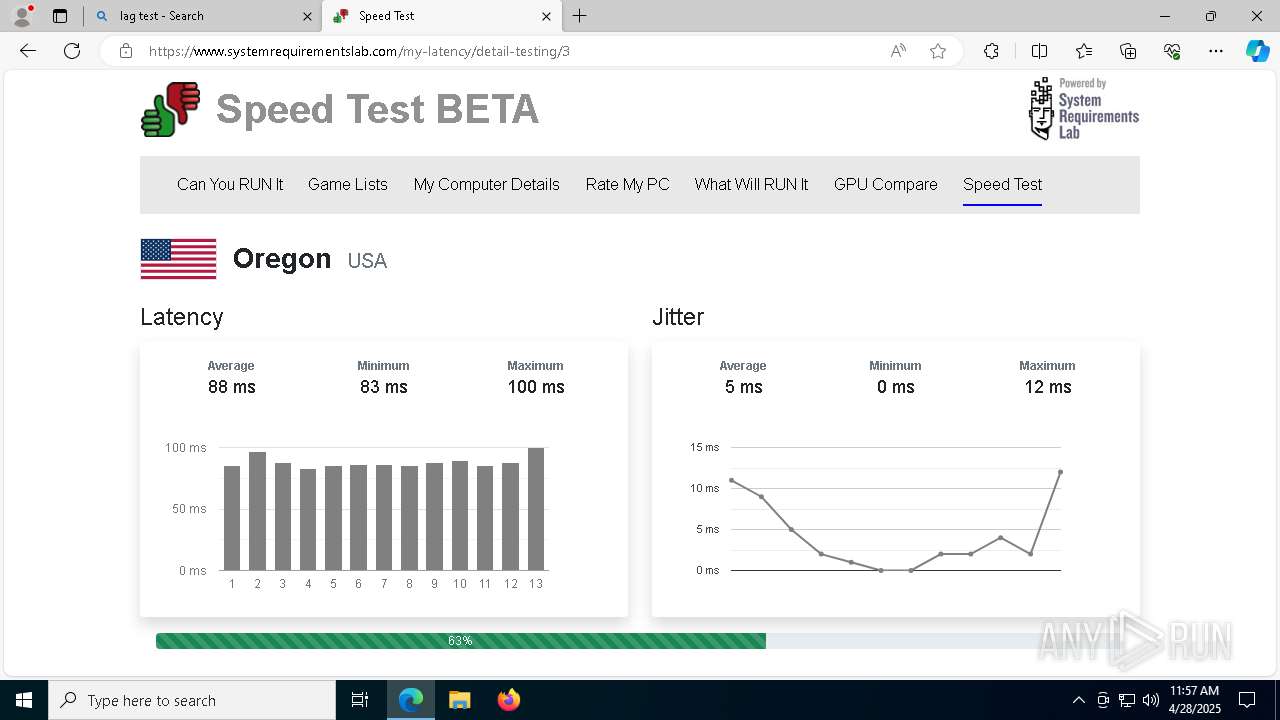Open the Can You RUN It menu item
The height and width of the screenshot is (720, 1280).
click(230, 184)
